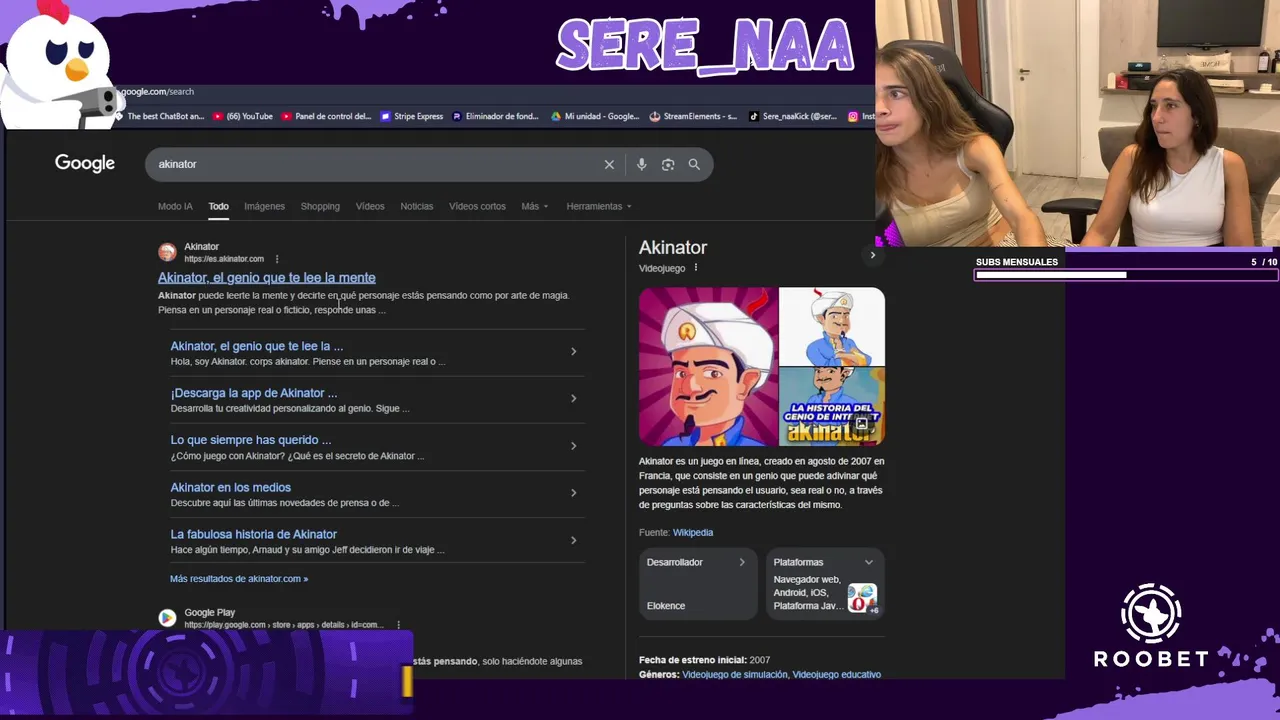
Task: Switch to the Modo IA tab
Action: click(x=175, y=206)
